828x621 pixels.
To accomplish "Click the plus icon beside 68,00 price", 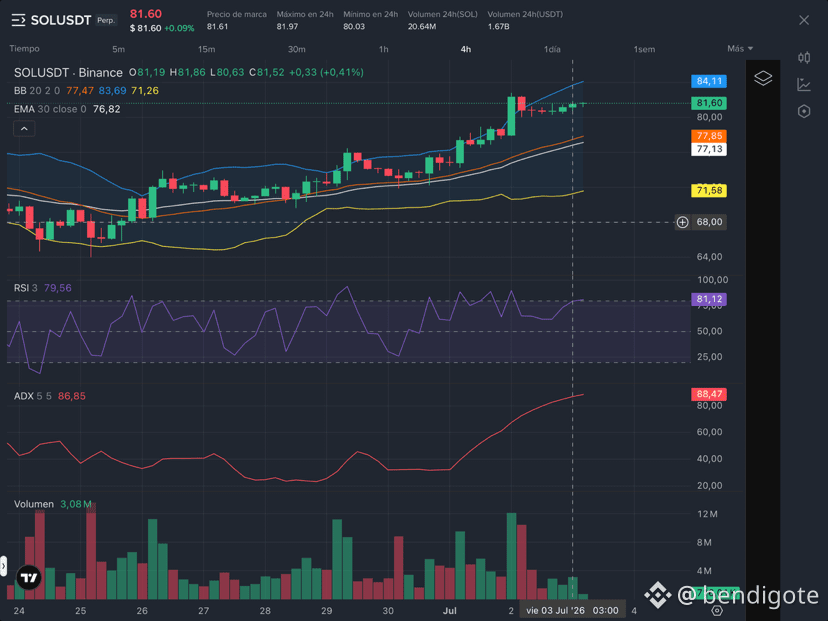I will coord(682,222).
